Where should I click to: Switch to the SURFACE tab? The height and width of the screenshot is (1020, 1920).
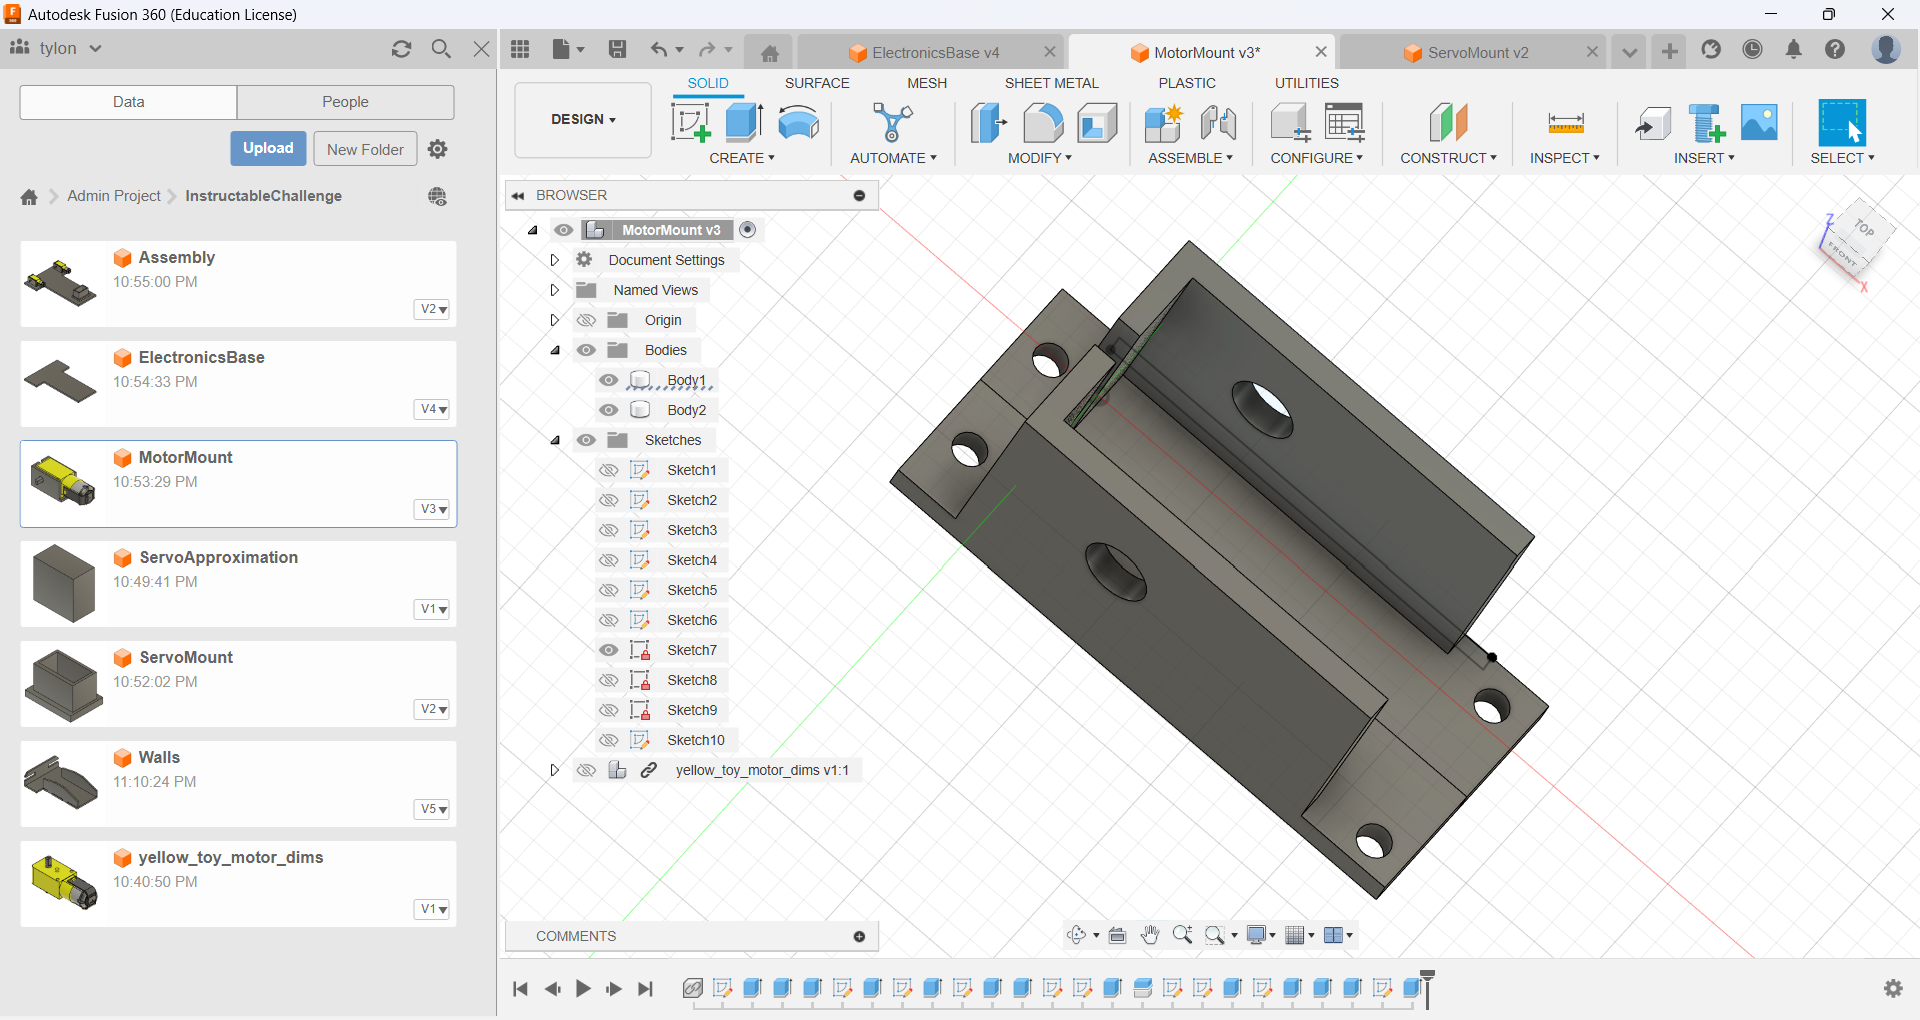817,83
